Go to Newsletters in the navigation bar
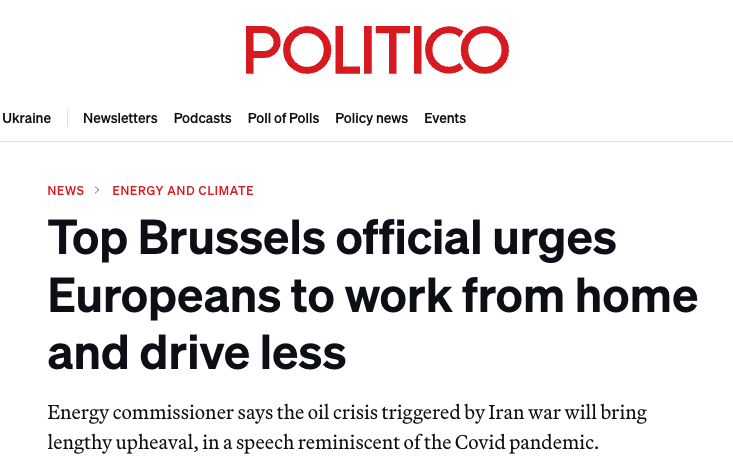This screenshot has height=469, width=733. point(120,118)
